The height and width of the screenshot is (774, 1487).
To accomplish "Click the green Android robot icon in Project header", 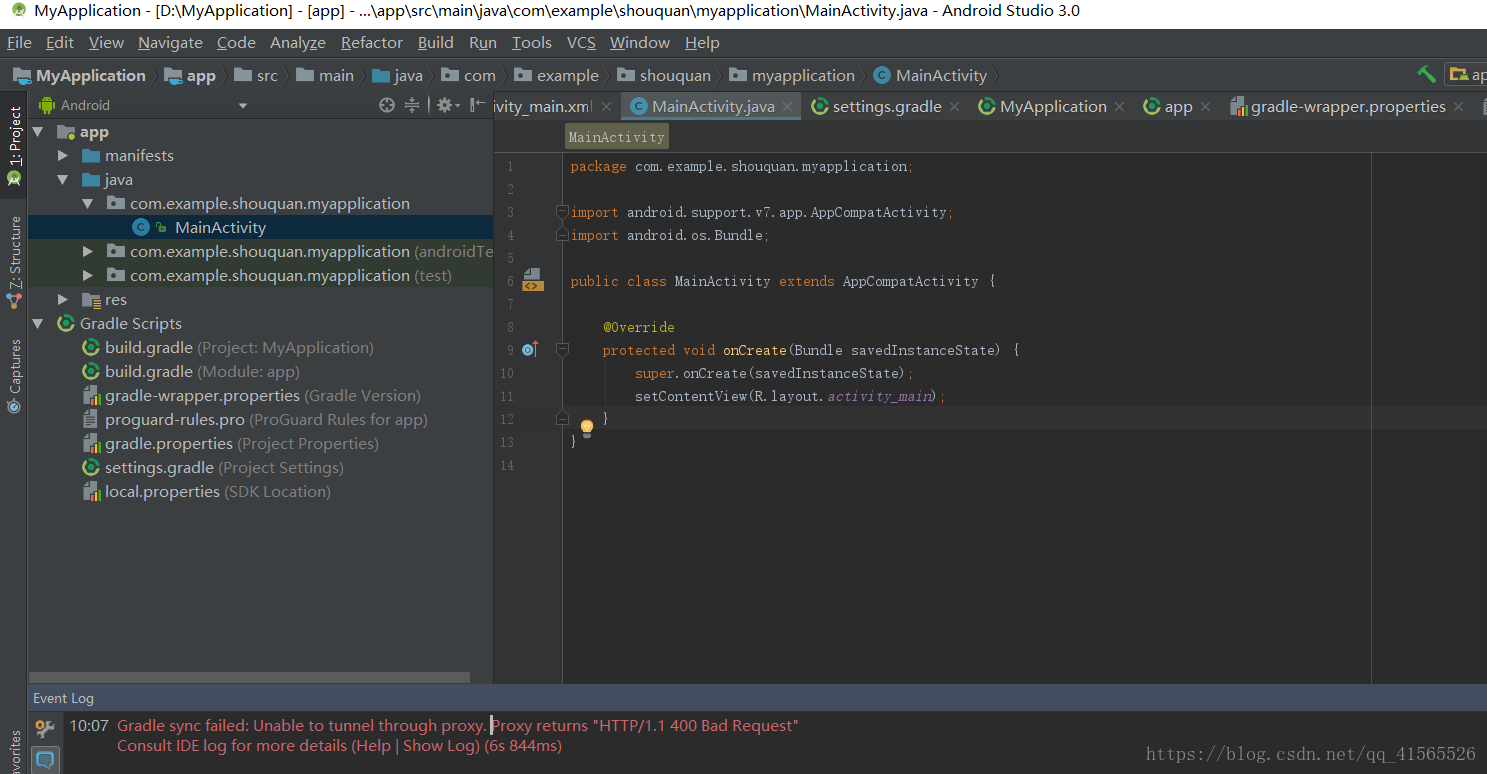I will tap(46, 105).
